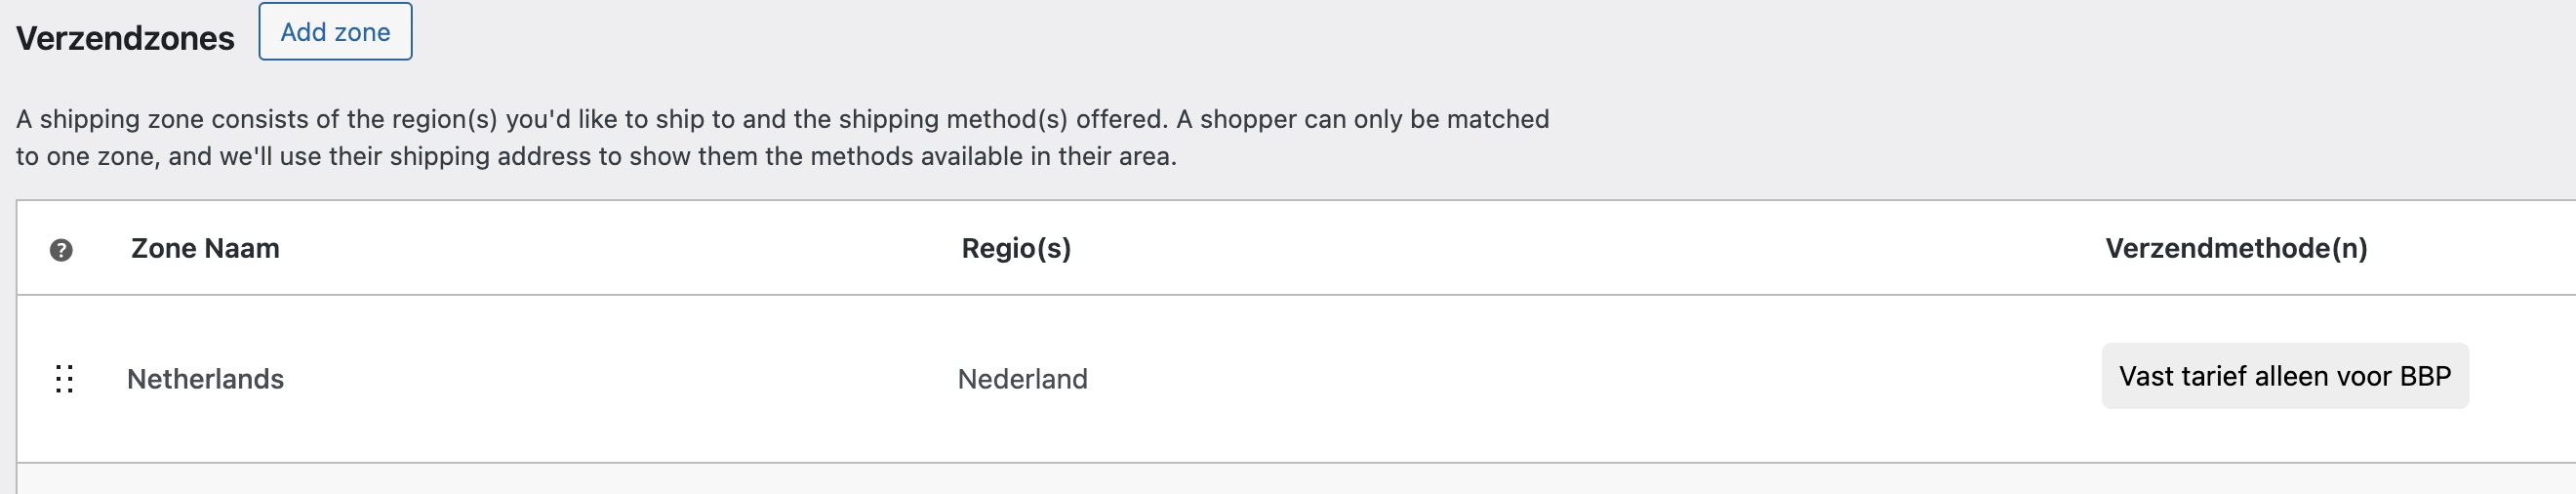Select the Vast tarief alleen voor BBP badge
Screen dimensions: 2576x494
pyautogui.click(x=2284, y=376)
